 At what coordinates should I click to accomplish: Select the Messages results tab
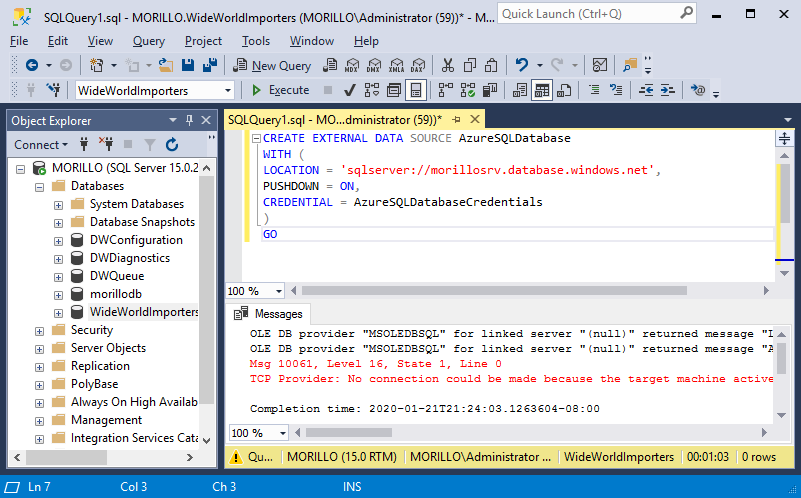pyautogui.click(x=269, y=314)
